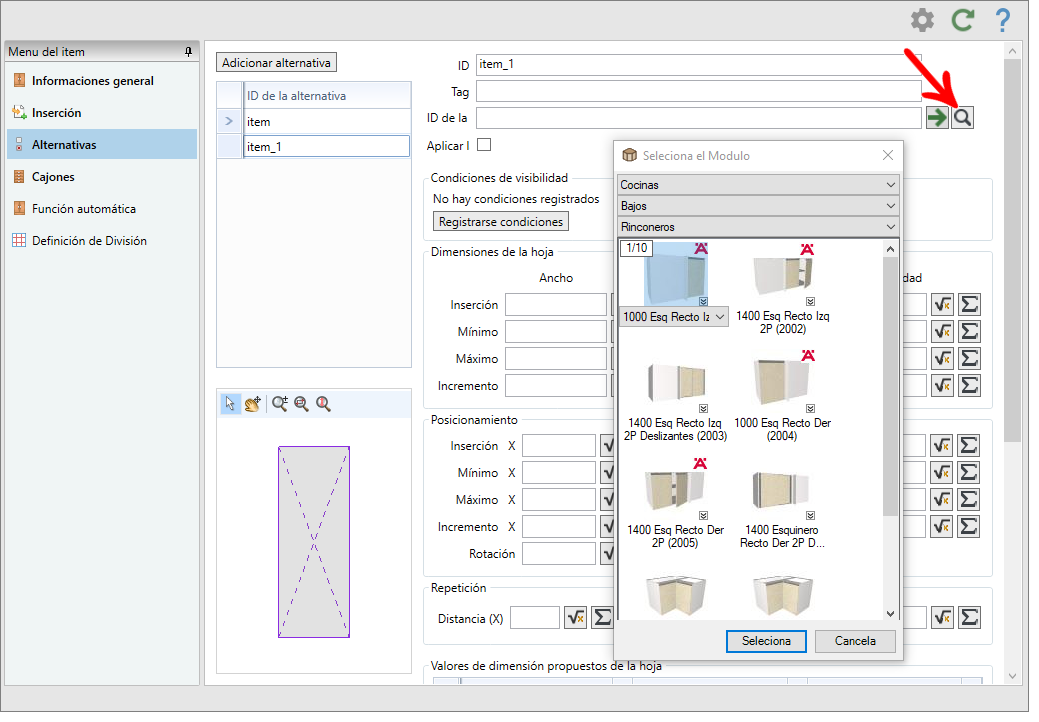Expand the Cocinas dropdown
Image resolution: width=1039 pixels, height=722 pixels.
[758, 185]
